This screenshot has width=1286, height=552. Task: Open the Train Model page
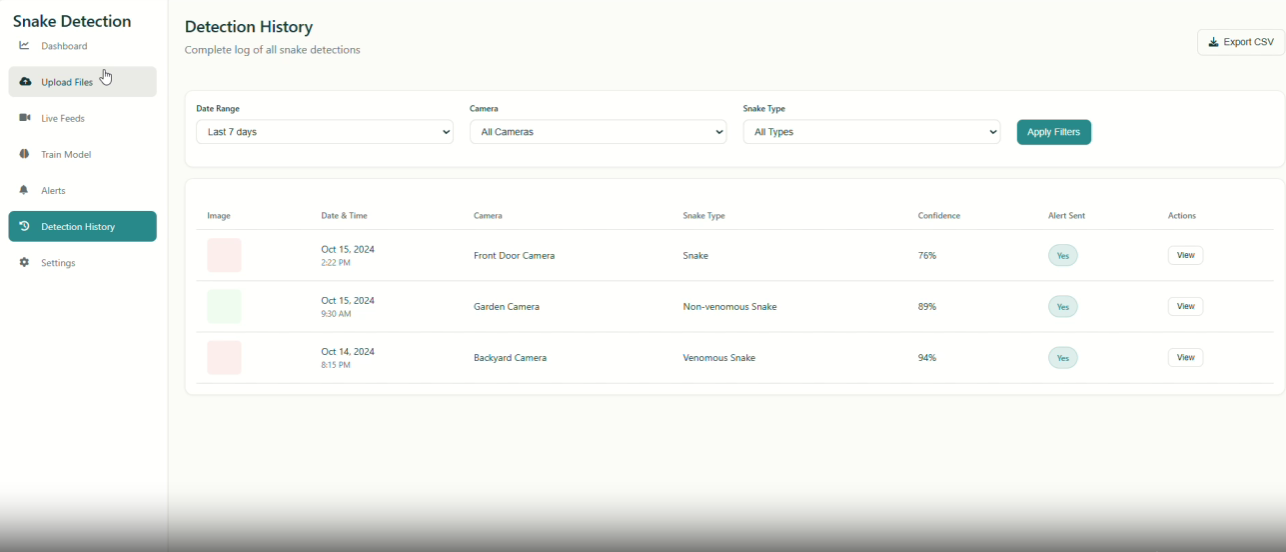point(66,154)
